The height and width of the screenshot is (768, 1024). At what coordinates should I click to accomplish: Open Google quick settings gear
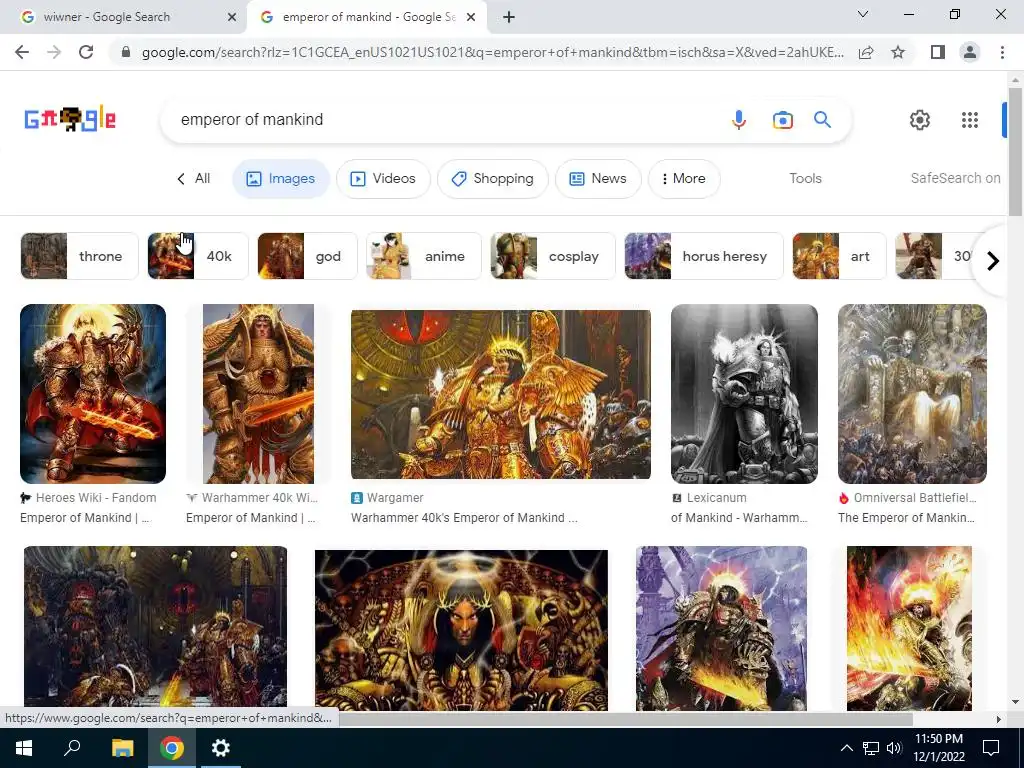pyautogui.click(x=920, y=120)
